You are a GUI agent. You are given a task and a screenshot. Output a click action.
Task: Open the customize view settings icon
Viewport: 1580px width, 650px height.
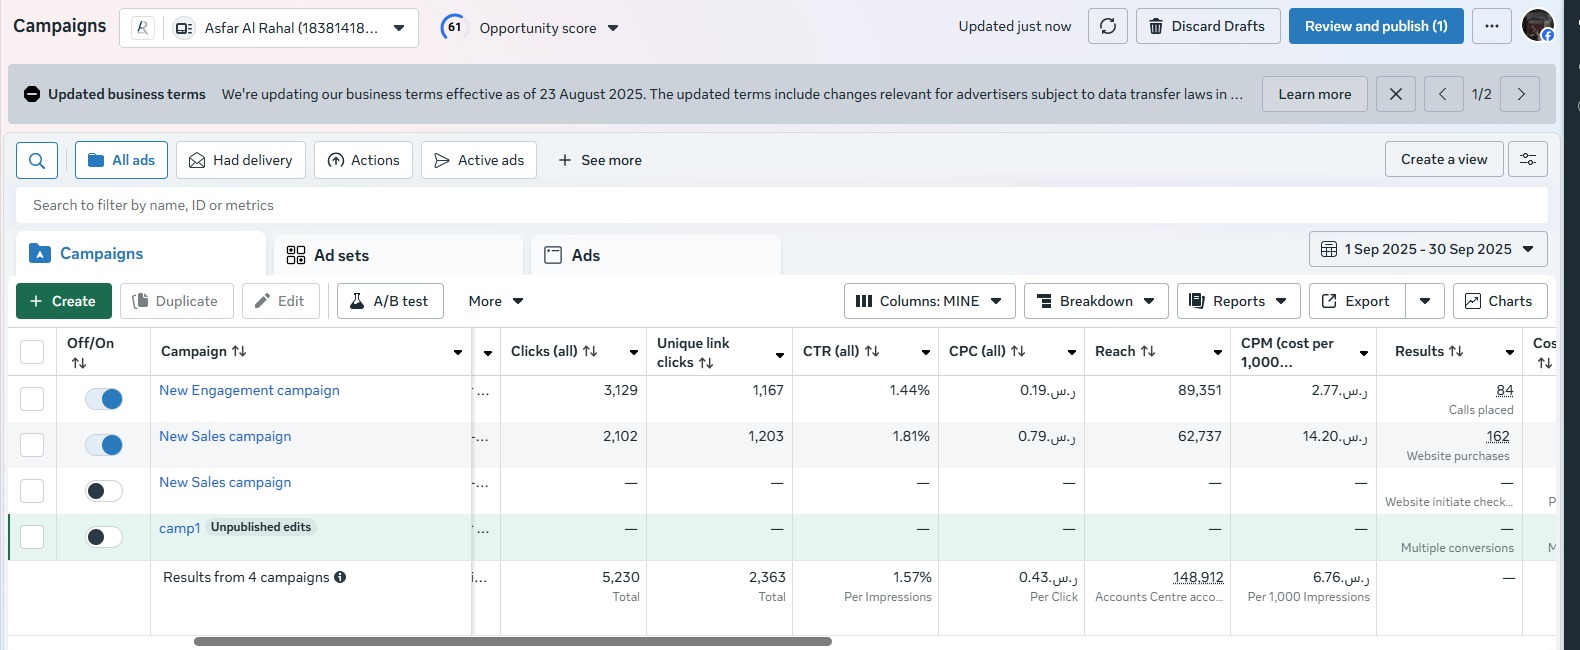click(x=1528, y=159)
